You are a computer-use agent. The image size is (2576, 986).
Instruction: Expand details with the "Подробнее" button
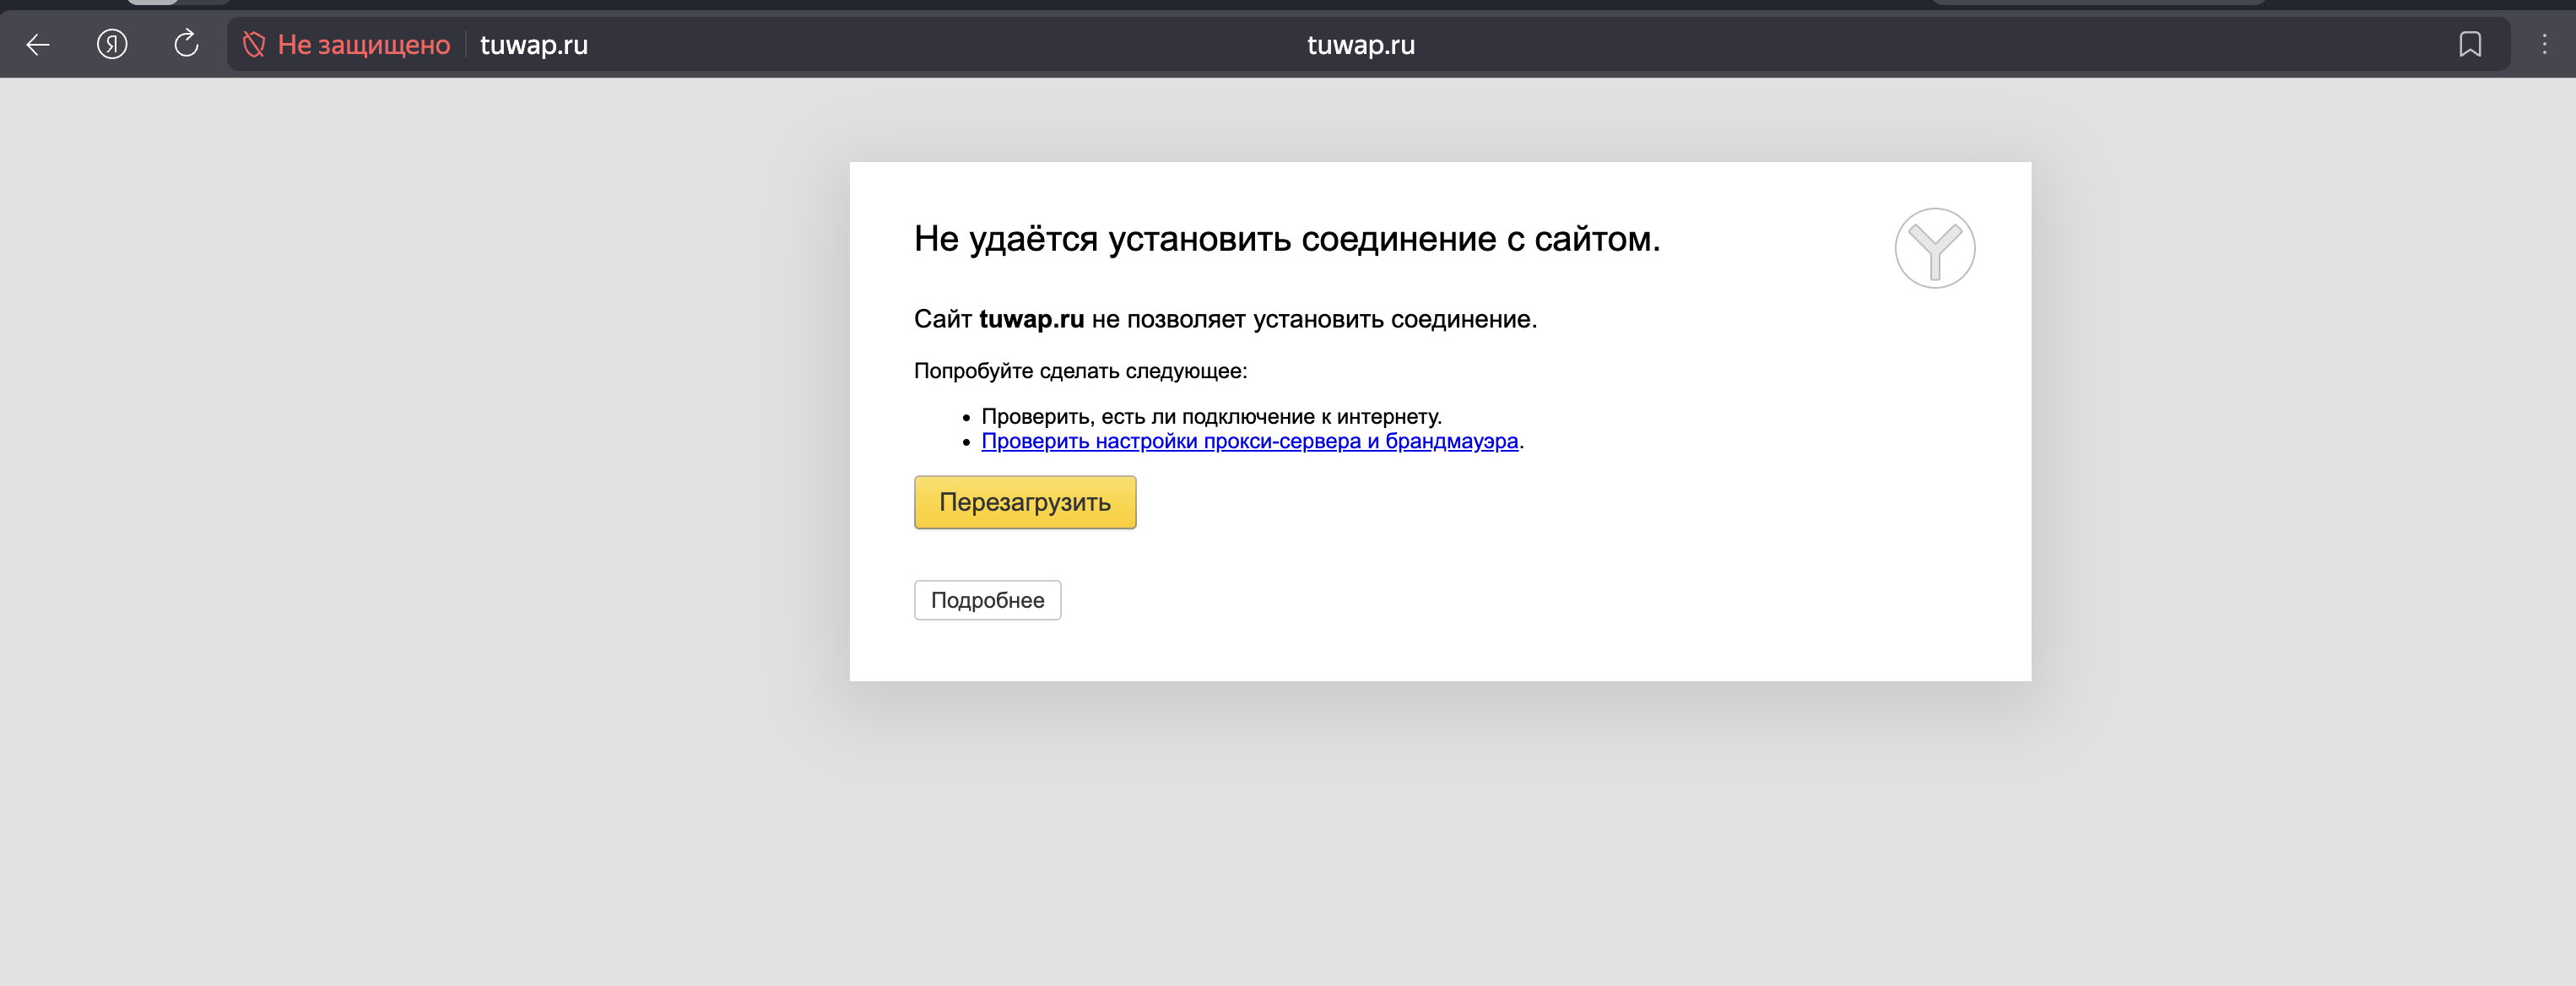(987, 600)
